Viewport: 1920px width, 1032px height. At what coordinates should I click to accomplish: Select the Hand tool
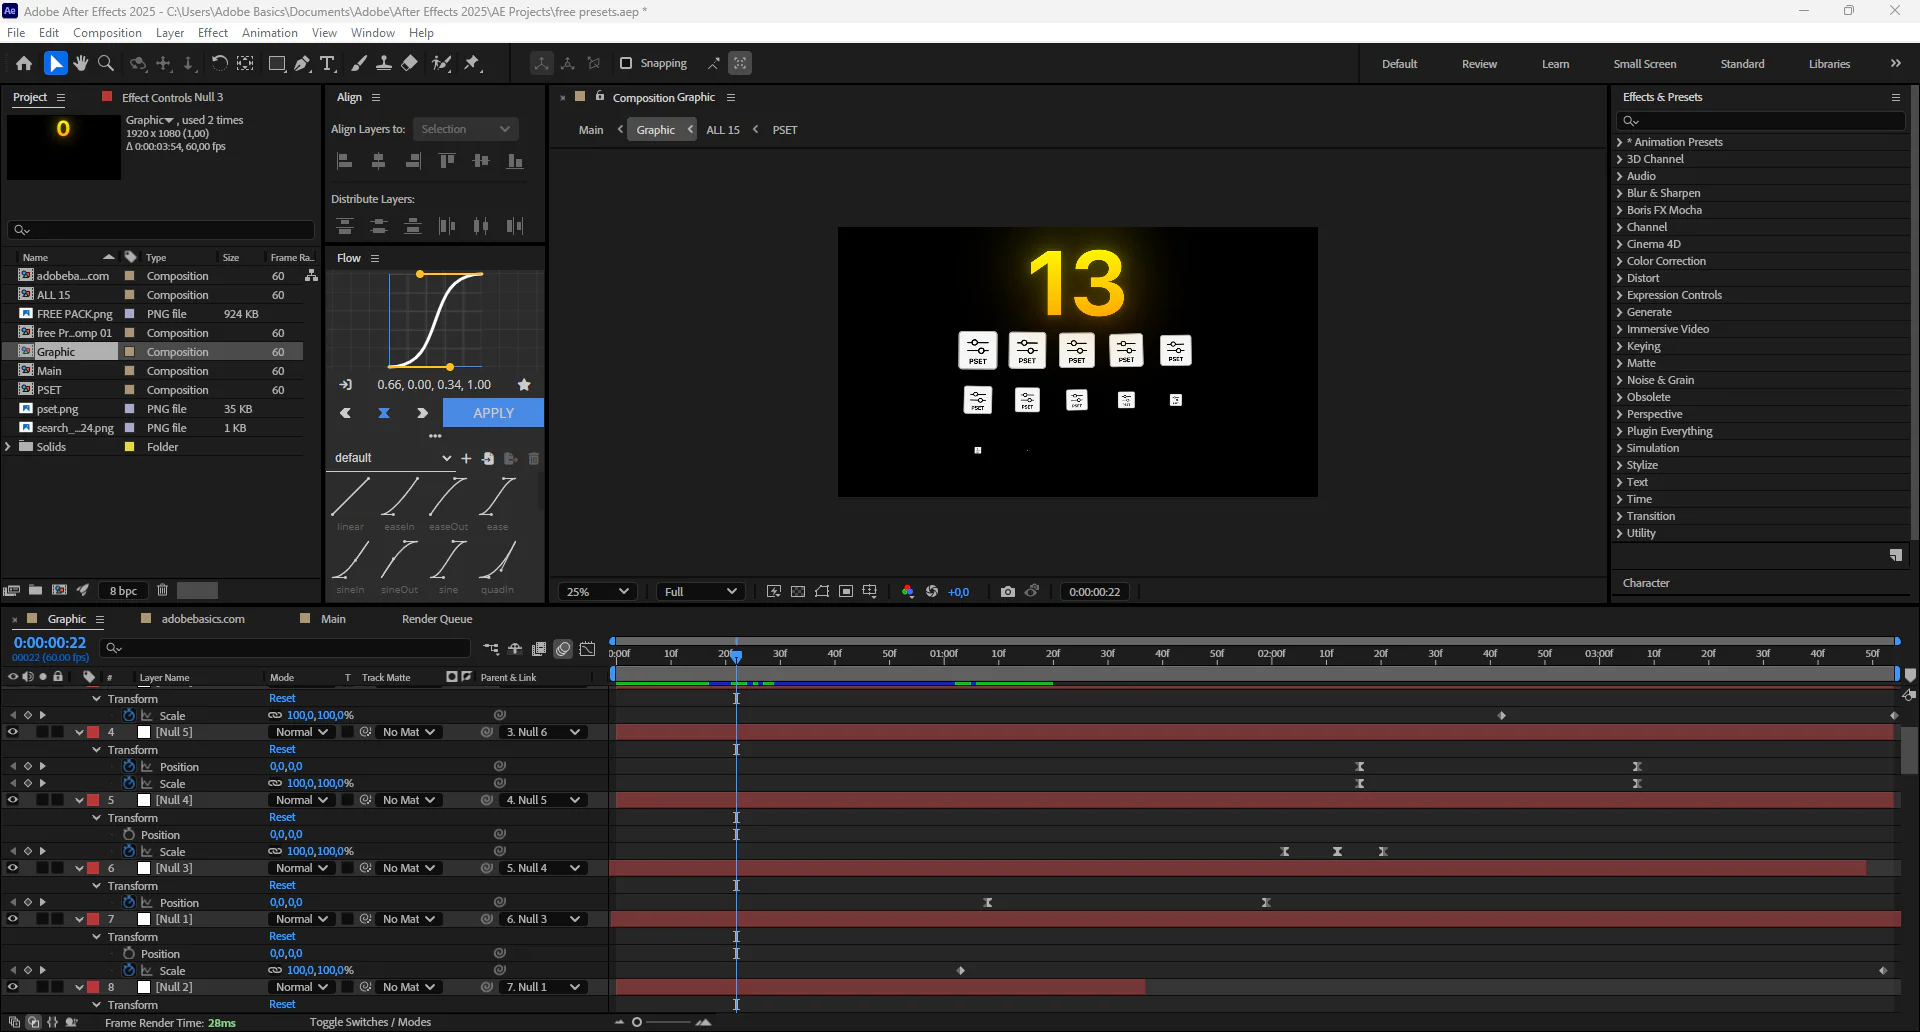point(80,63)
